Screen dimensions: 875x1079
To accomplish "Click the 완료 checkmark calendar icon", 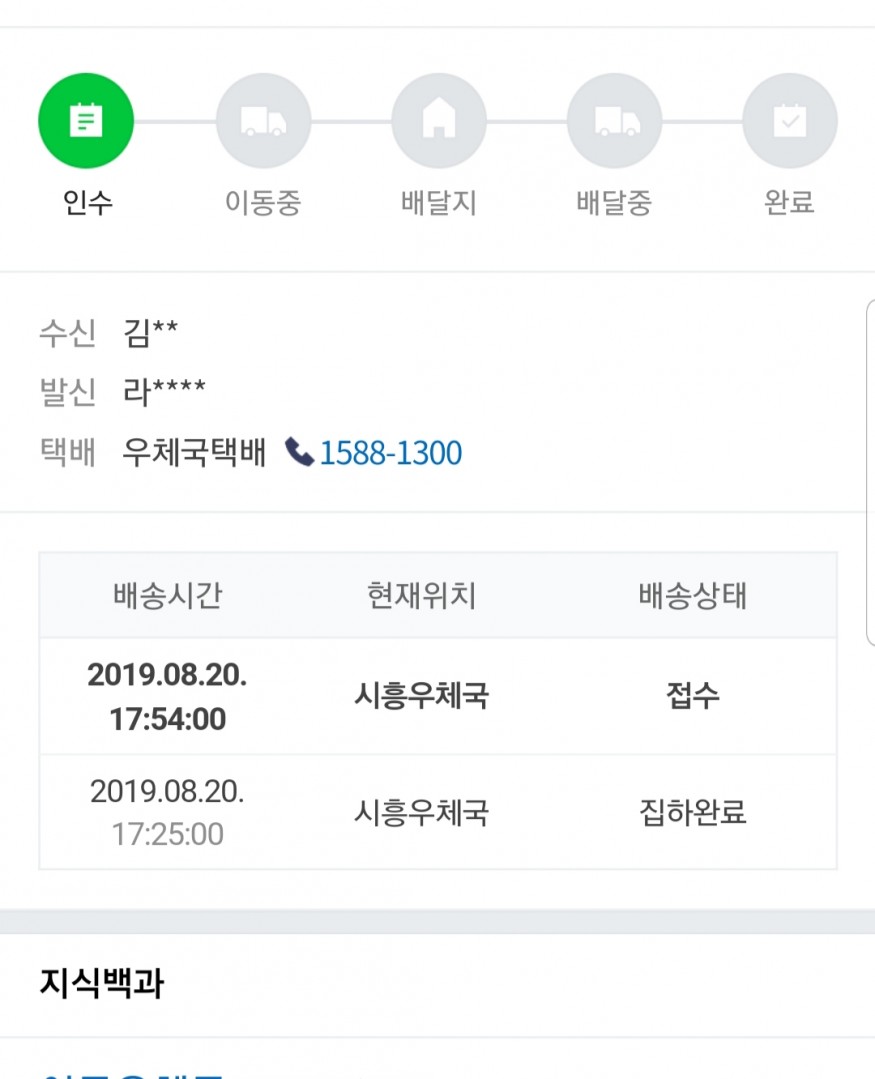I will pyautogui.click(x=790, y=121).
